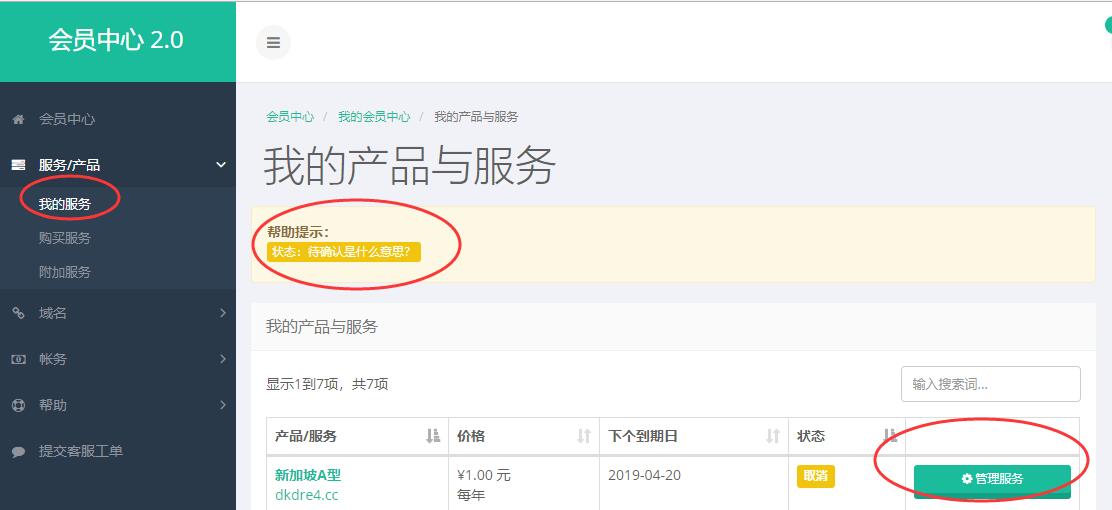Click the home icon beside 会员中心
The width and height of the screenshot is (1112, 510).
pyautogui.click(x=18, y=119)
